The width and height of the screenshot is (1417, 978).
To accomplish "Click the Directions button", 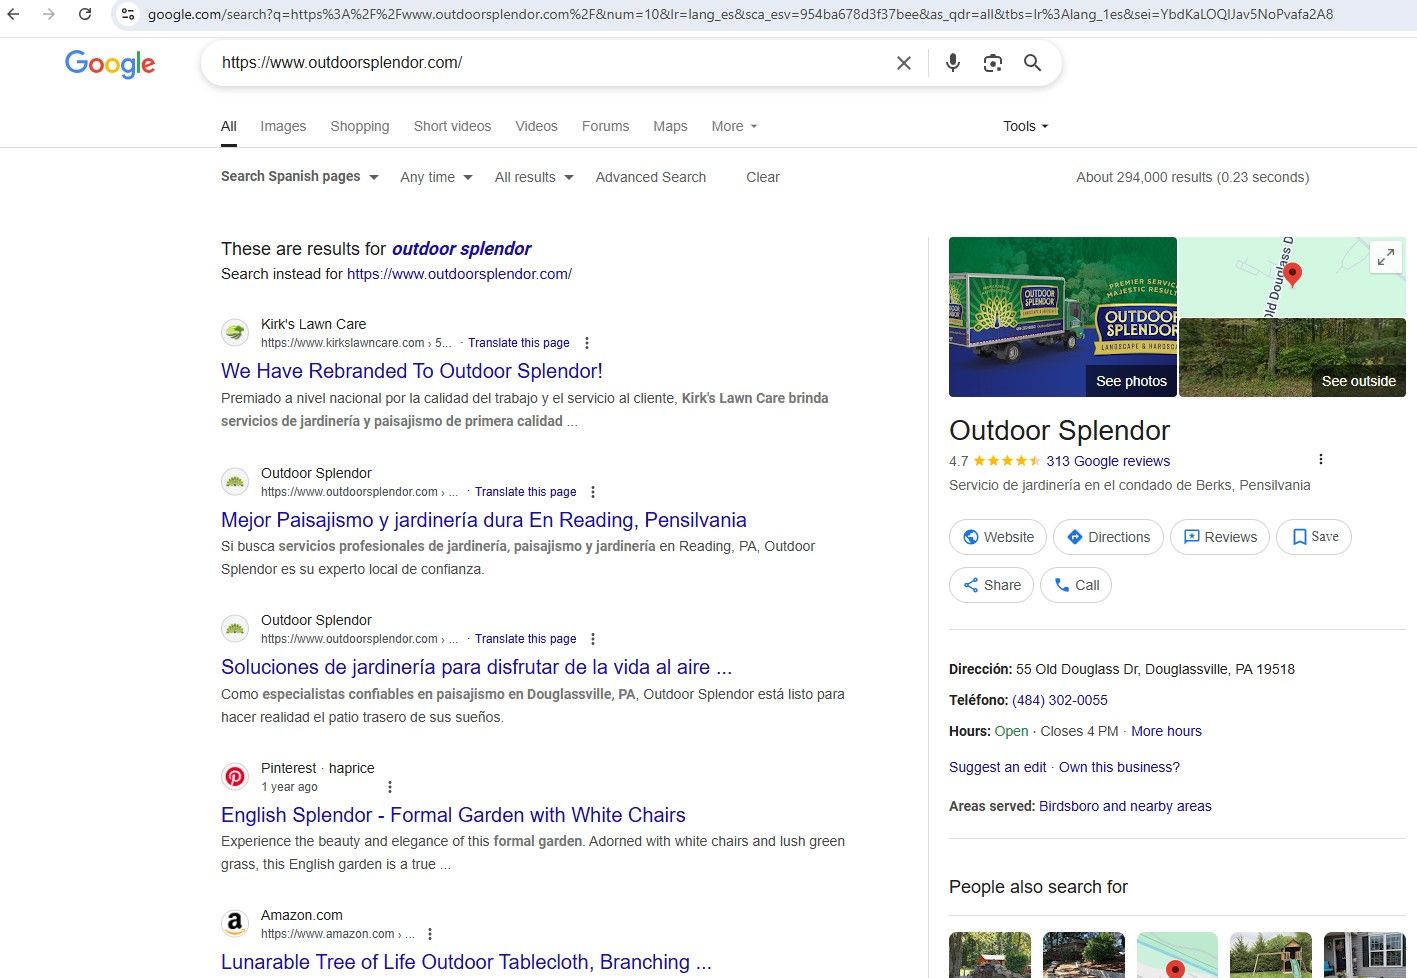I will pyautogui.click(x=1108, y=537).
